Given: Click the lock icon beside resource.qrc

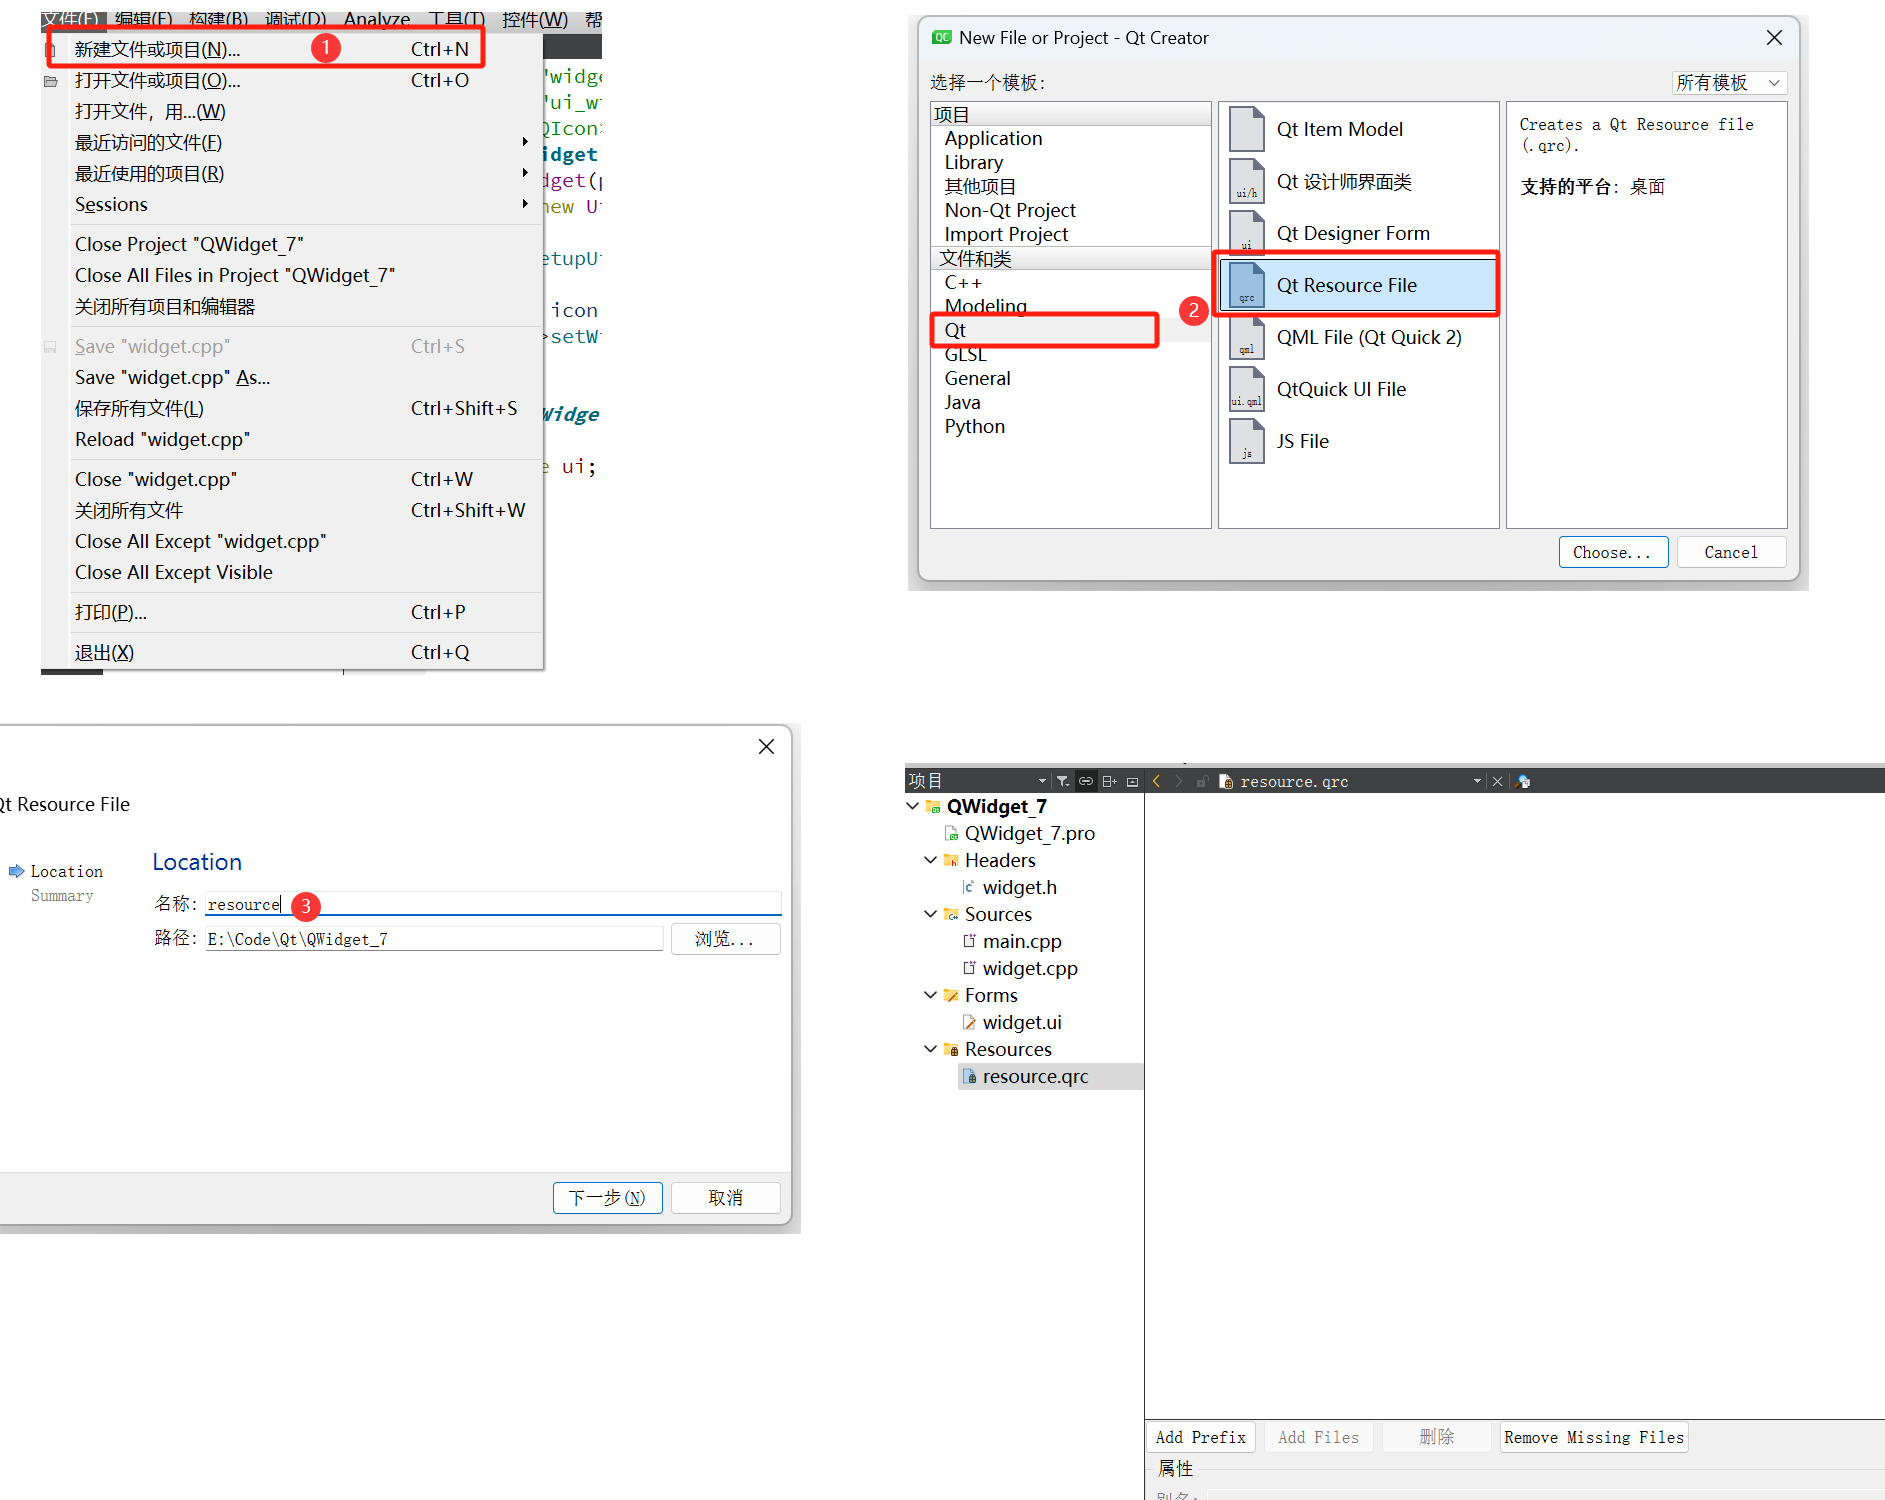Looking at the screenshot, I should click(x=1202, y=781).
